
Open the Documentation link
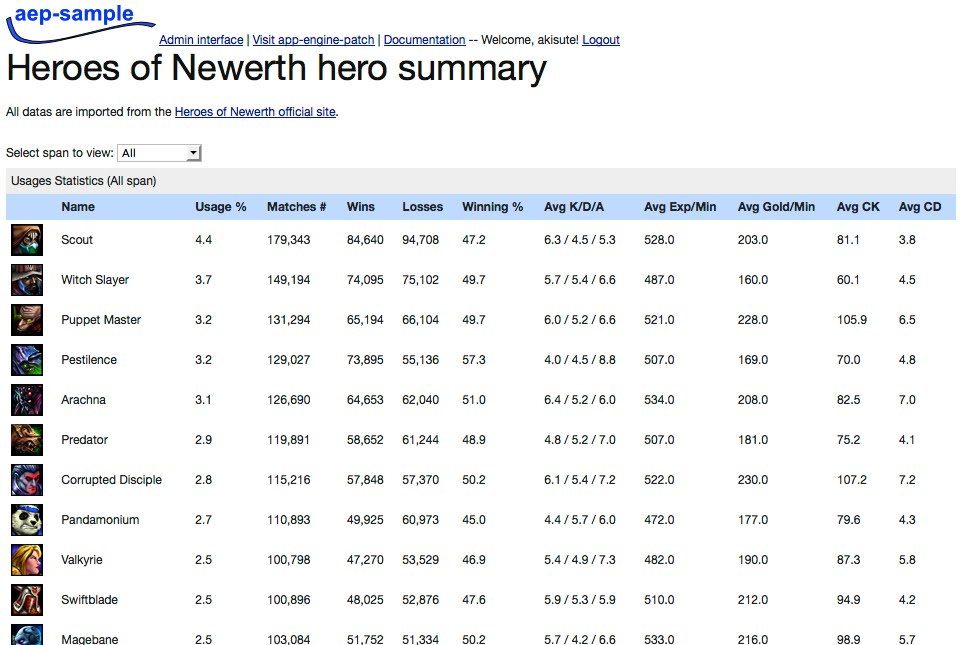pos(424,40)
